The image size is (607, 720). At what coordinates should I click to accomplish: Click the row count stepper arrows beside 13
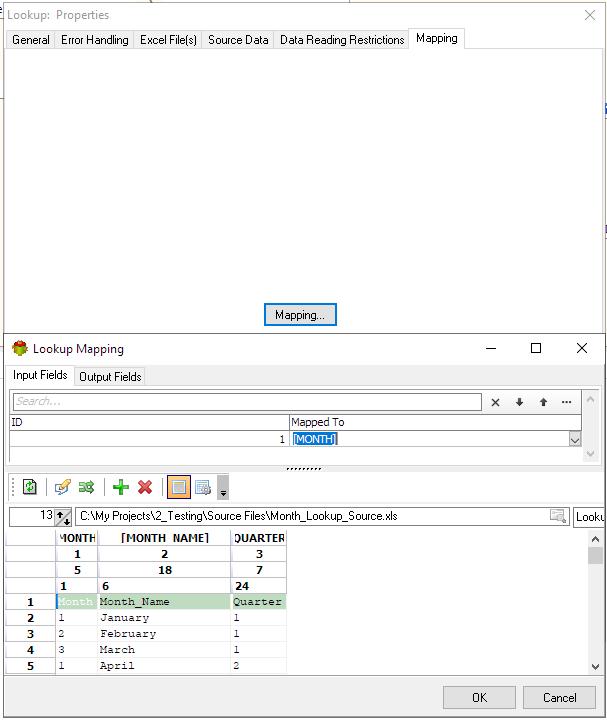(x=63, y=517)
